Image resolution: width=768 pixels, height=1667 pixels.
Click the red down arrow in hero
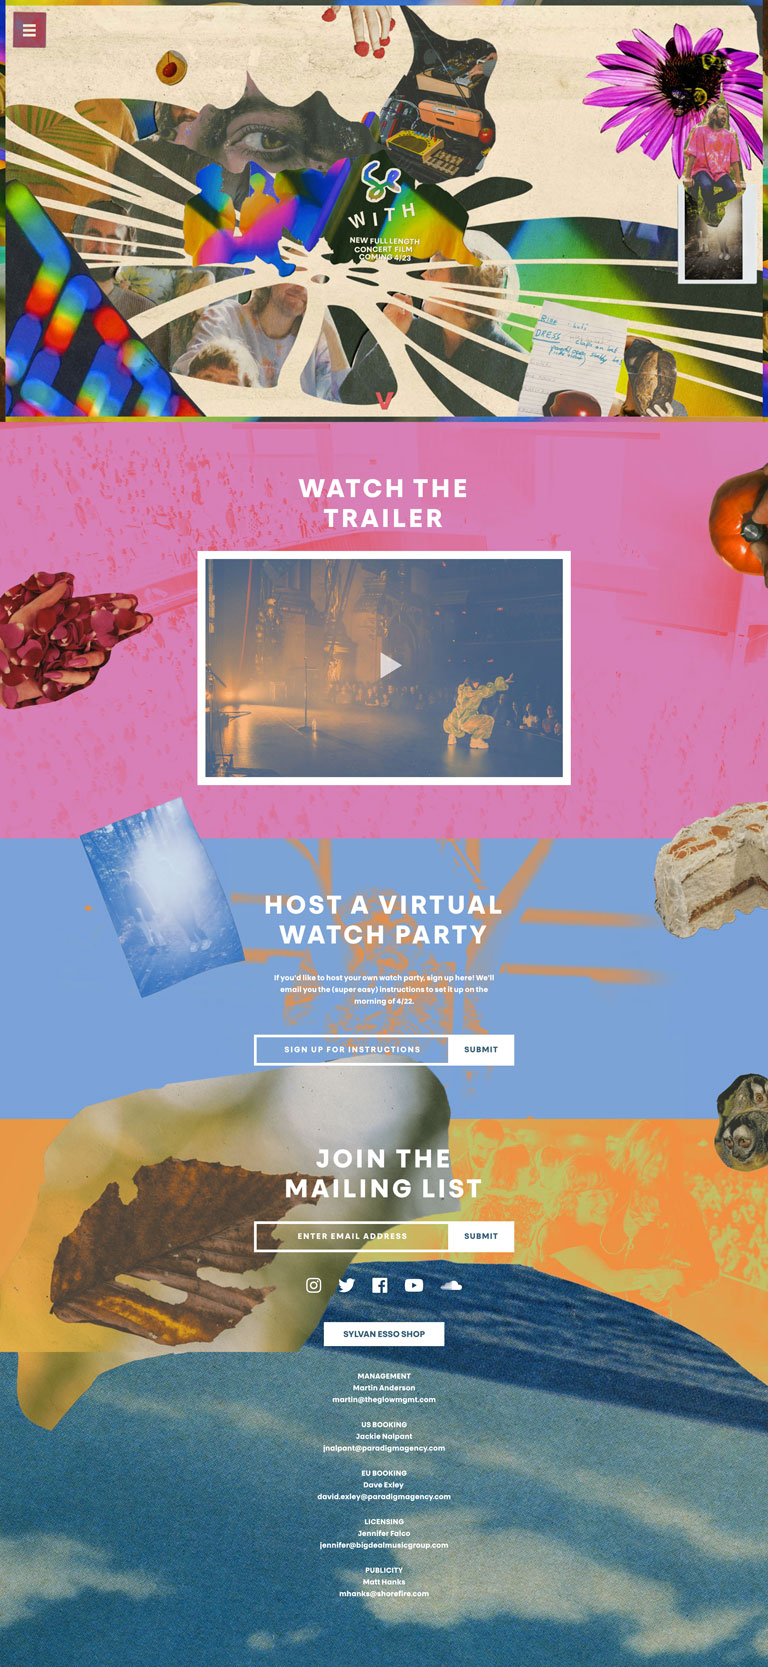coord(384,400)
